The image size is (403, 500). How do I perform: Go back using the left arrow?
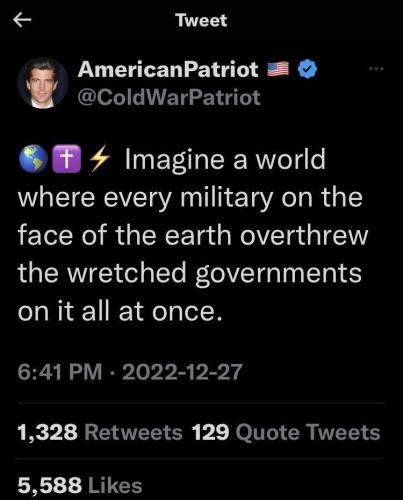click(22, 20)
